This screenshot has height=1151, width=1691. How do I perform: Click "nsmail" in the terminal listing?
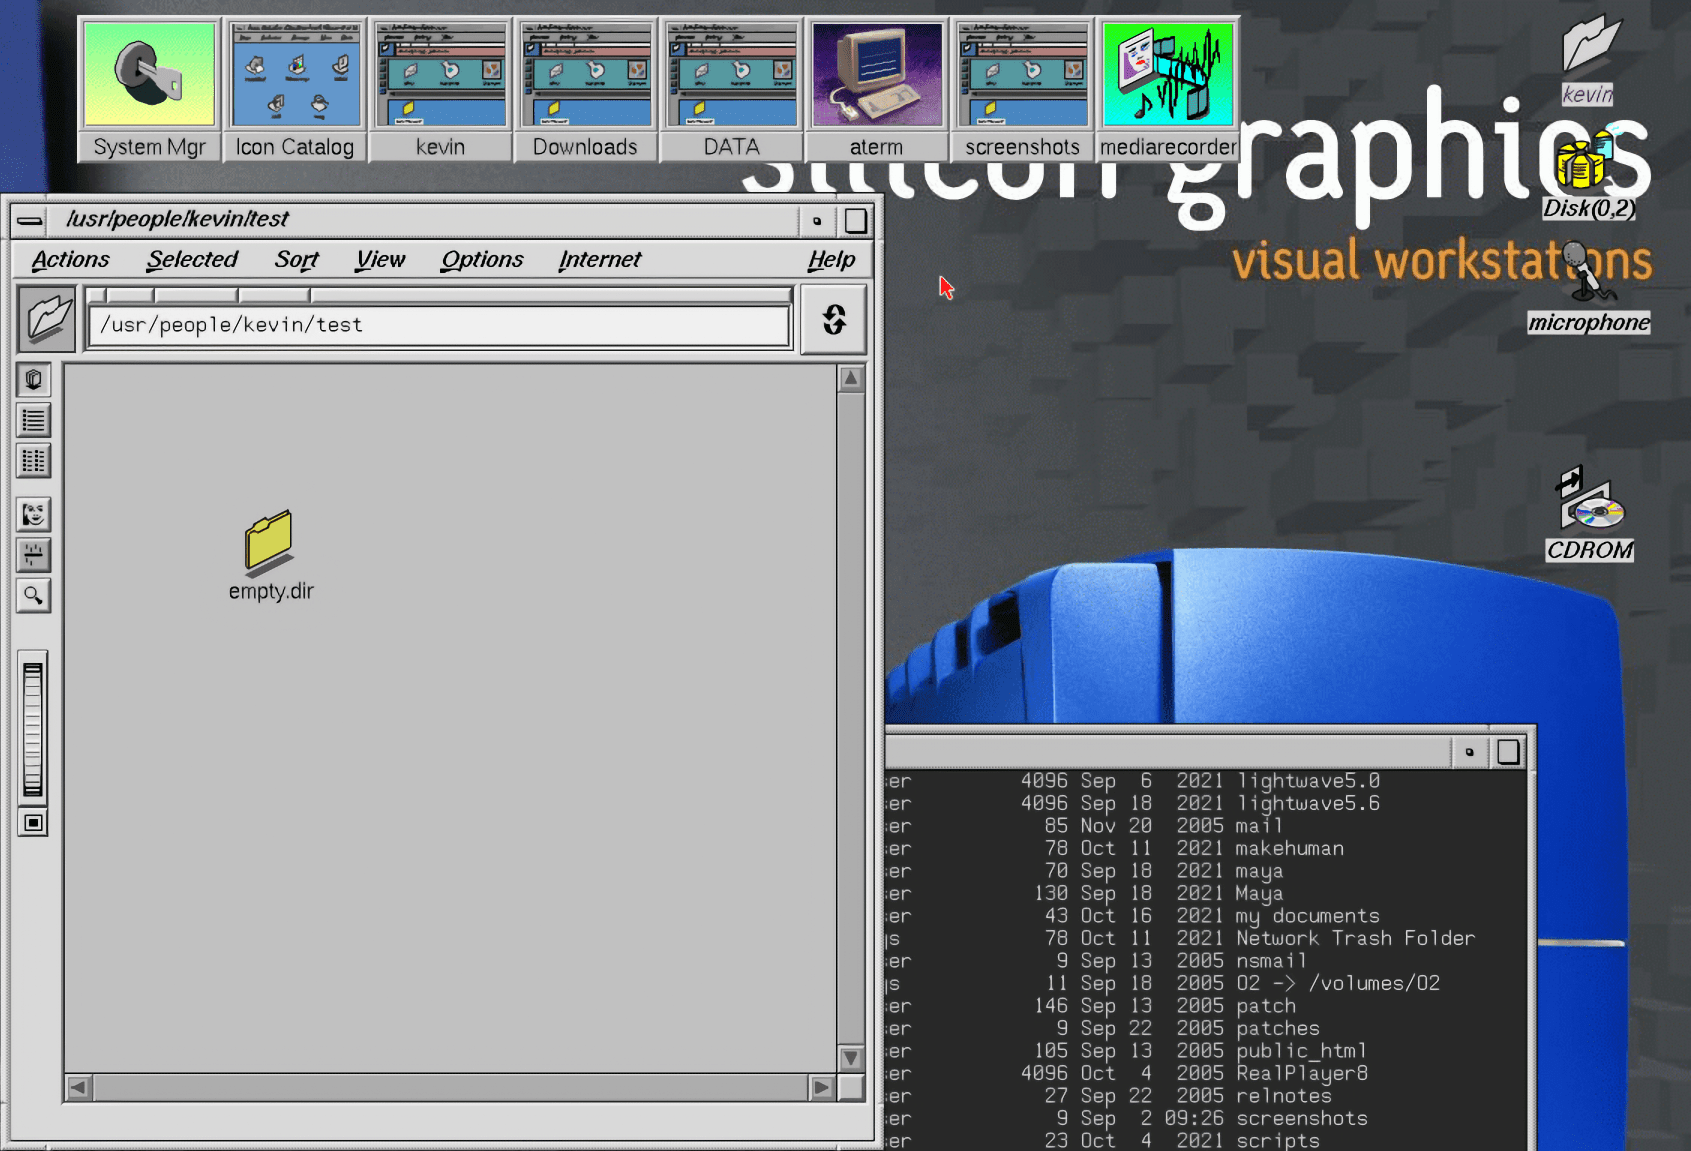(1272, 961)
